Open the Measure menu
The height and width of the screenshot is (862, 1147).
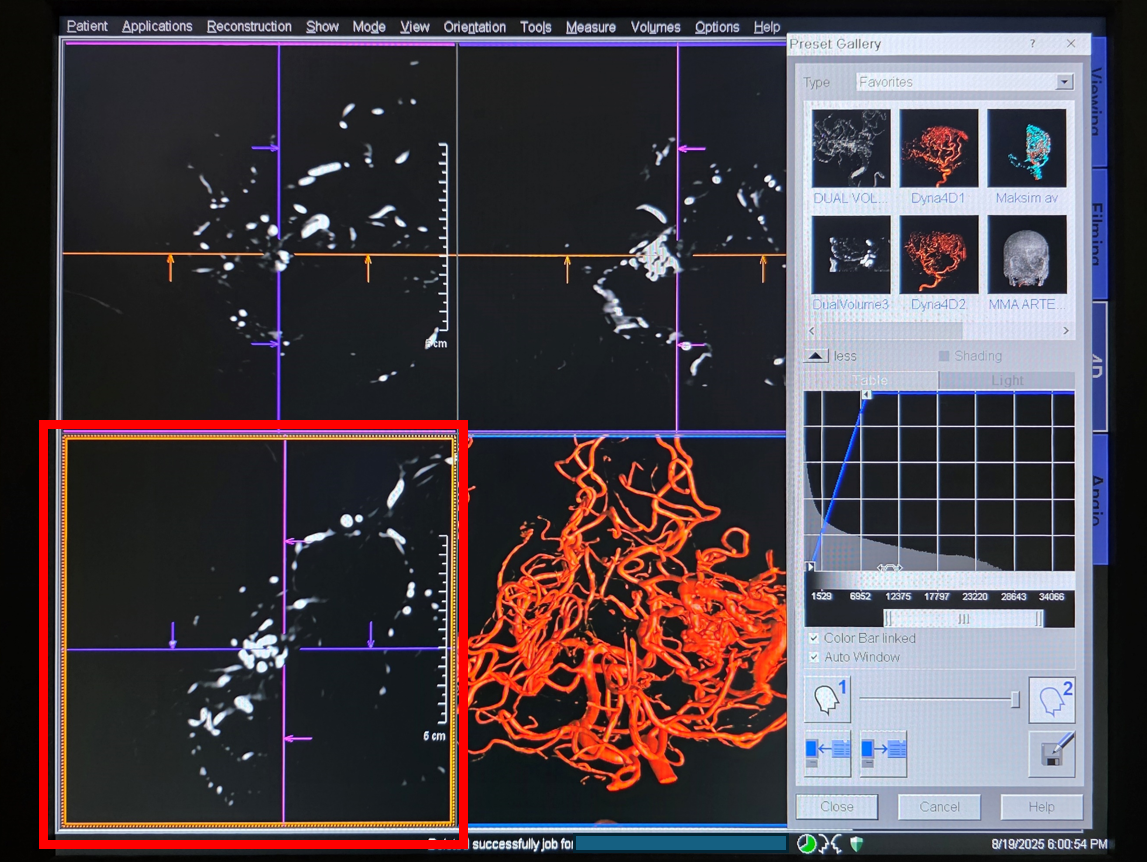point(590,27)
